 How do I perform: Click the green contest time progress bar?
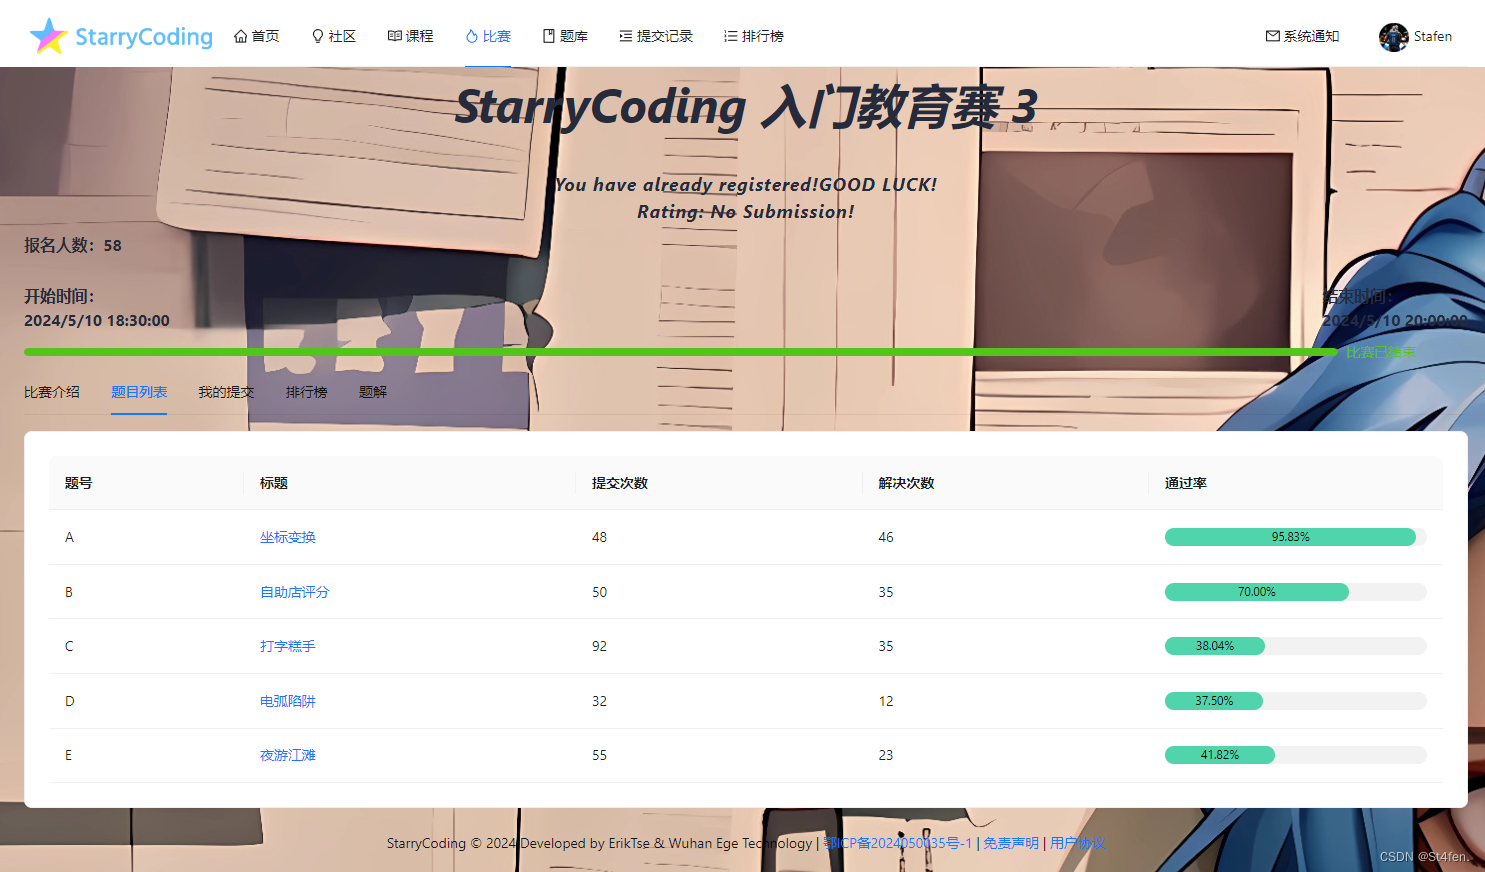pos(681,352)
